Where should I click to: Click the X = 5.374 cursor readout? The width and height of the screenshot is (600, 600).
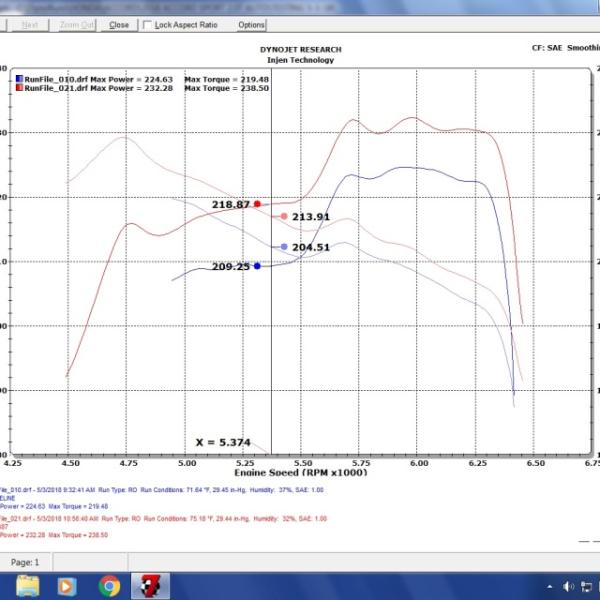point(223,442)
